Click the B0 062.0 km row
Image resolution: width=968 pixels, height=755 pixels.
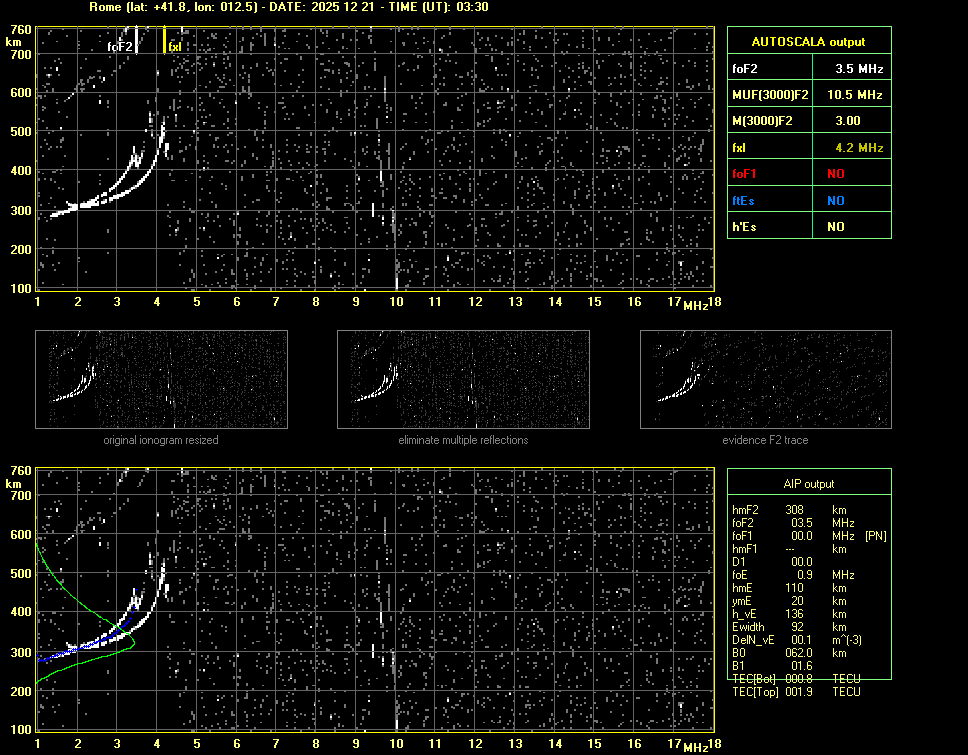tap(790, 652)
